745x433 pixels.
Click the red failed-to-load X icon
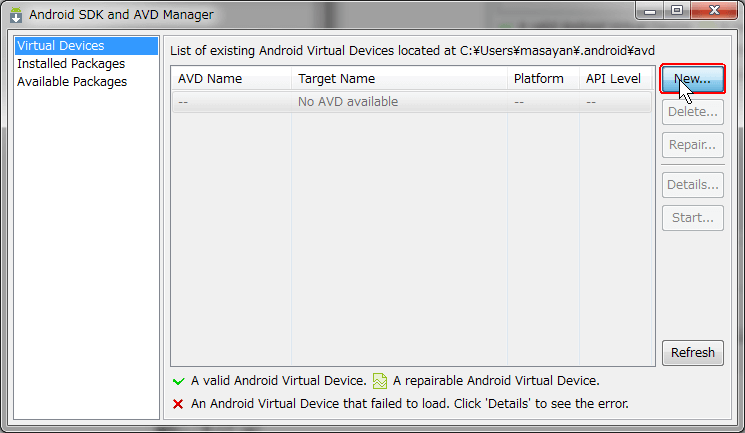click(178, 404)
